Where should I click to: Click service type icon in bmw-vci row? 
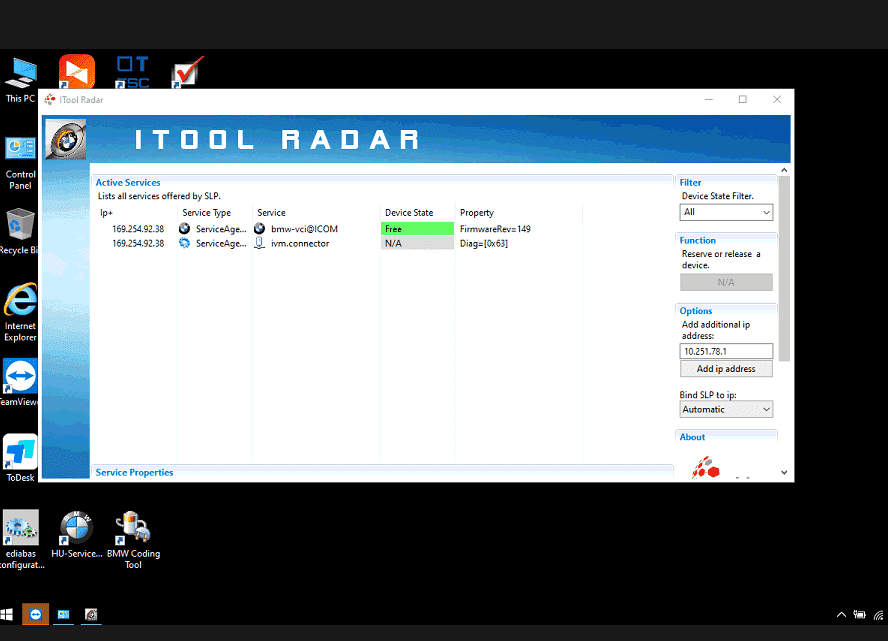(184, 229)
